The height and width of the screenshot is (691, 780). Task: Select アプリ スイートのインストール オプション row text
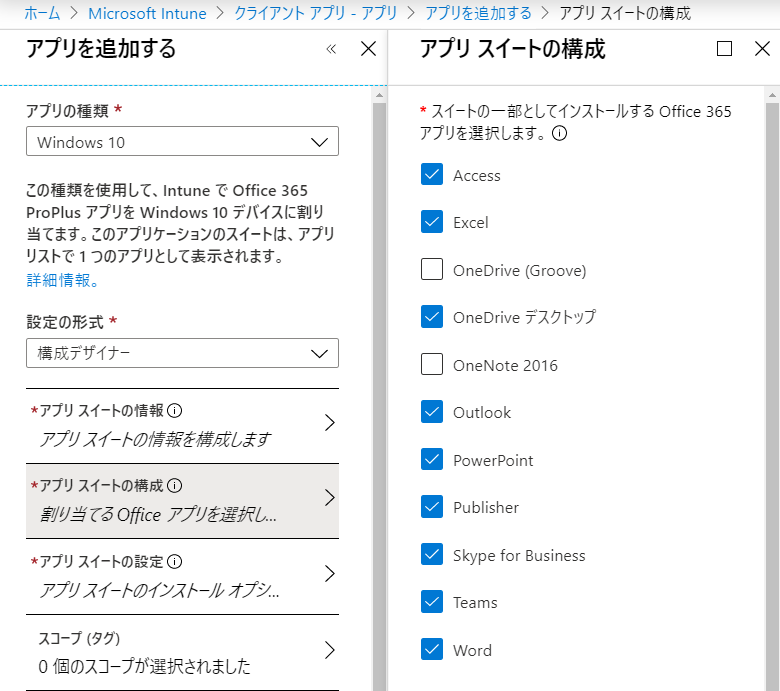point(160,591)
